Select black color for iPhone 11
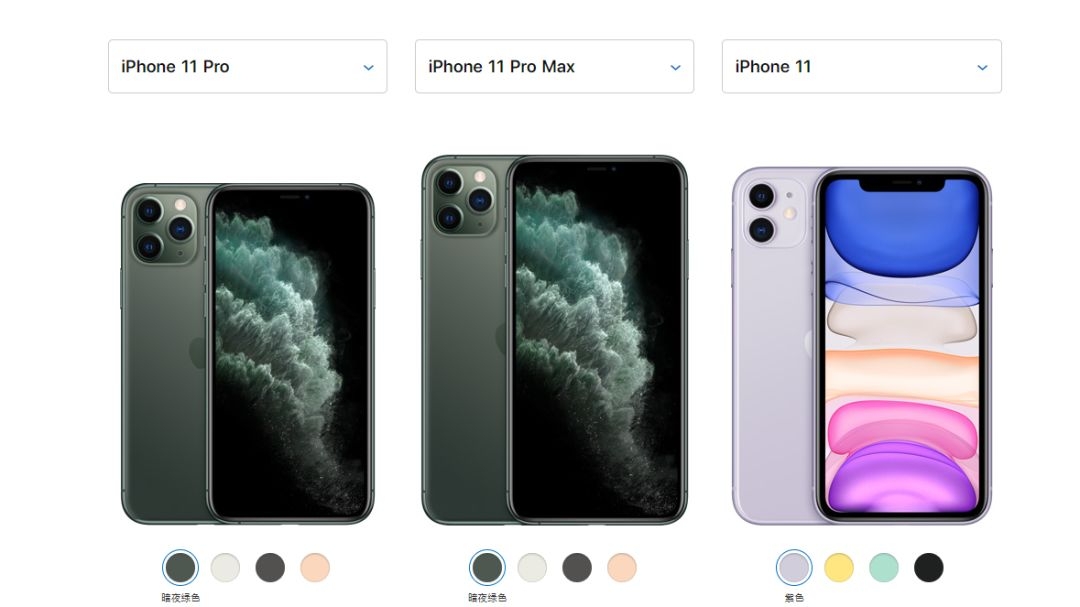The image size is (1080, 607). [x=928, y=568]
